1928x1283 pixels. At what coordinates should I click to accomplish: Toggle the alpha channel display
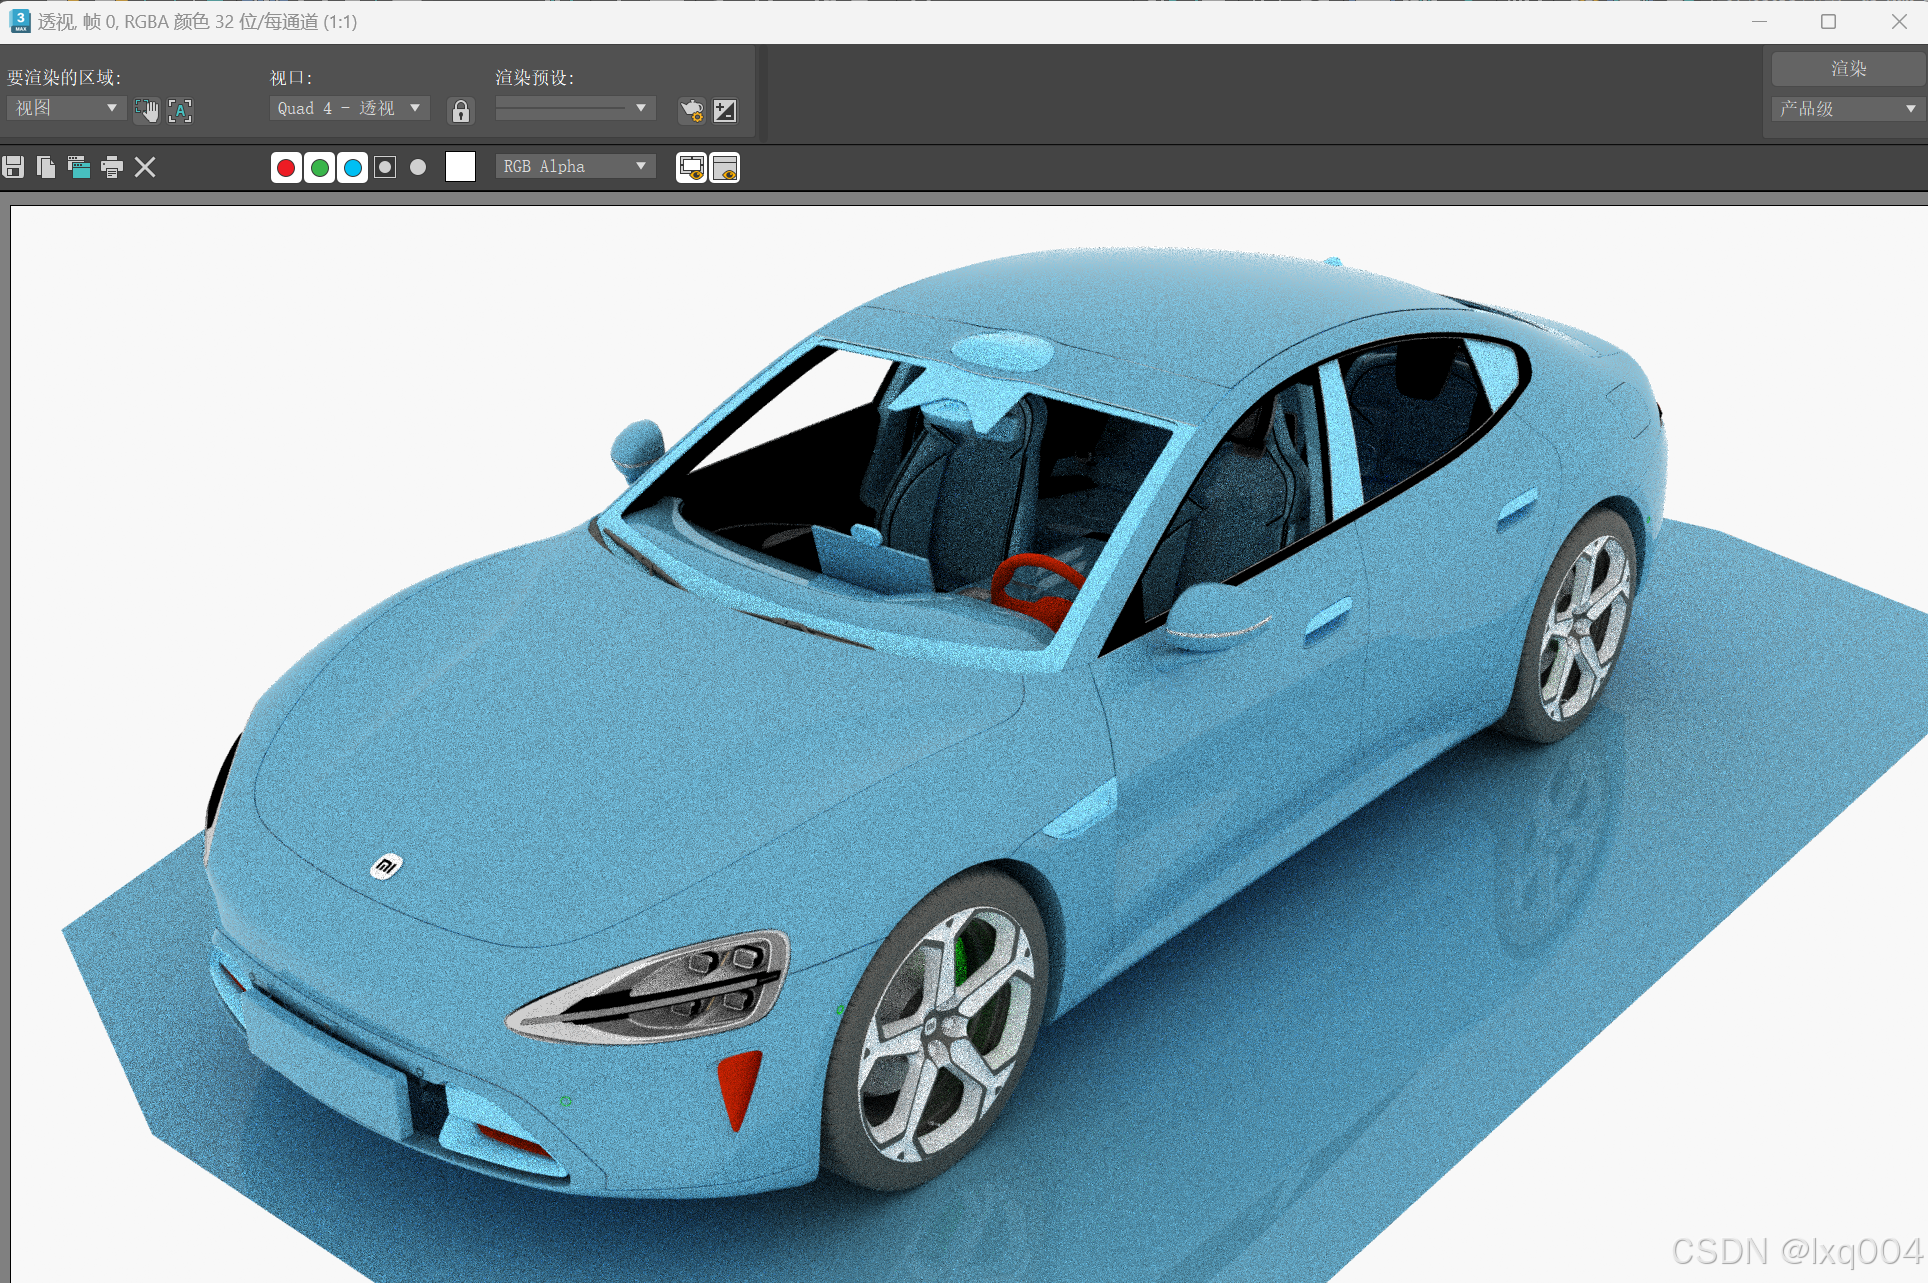click(385, 167)
